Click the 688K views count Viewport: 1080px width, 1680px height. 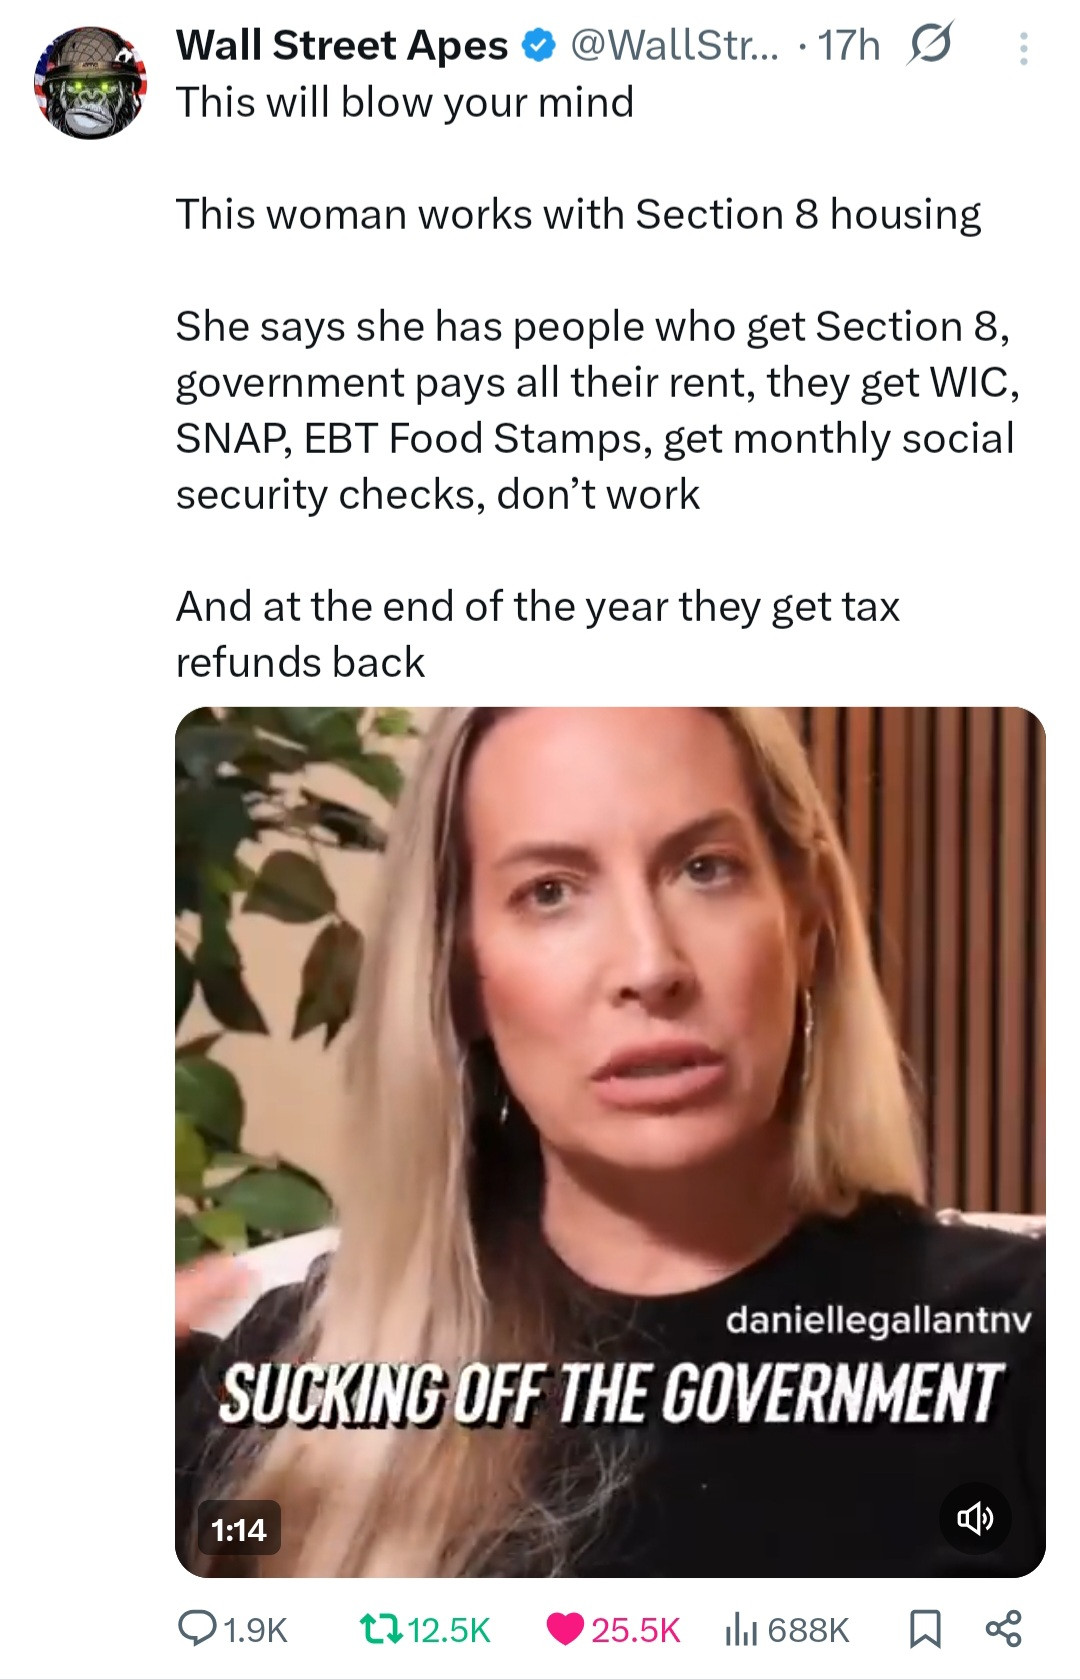tap(808, 1630)
